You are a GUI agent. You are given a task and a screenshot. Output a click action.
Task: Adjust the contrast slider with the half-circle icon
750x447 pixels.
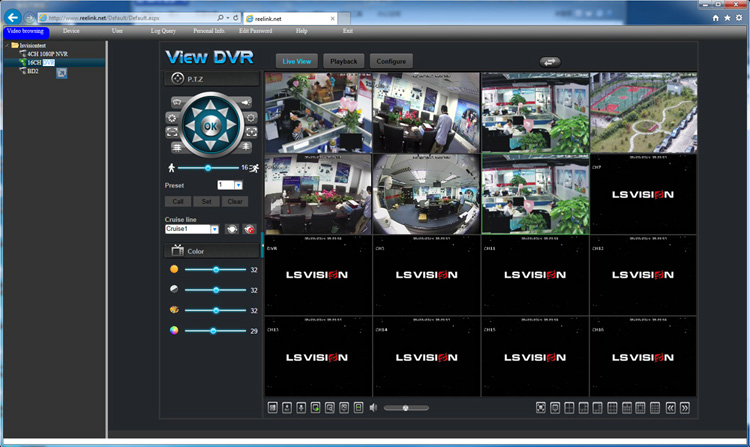(216, 290)
